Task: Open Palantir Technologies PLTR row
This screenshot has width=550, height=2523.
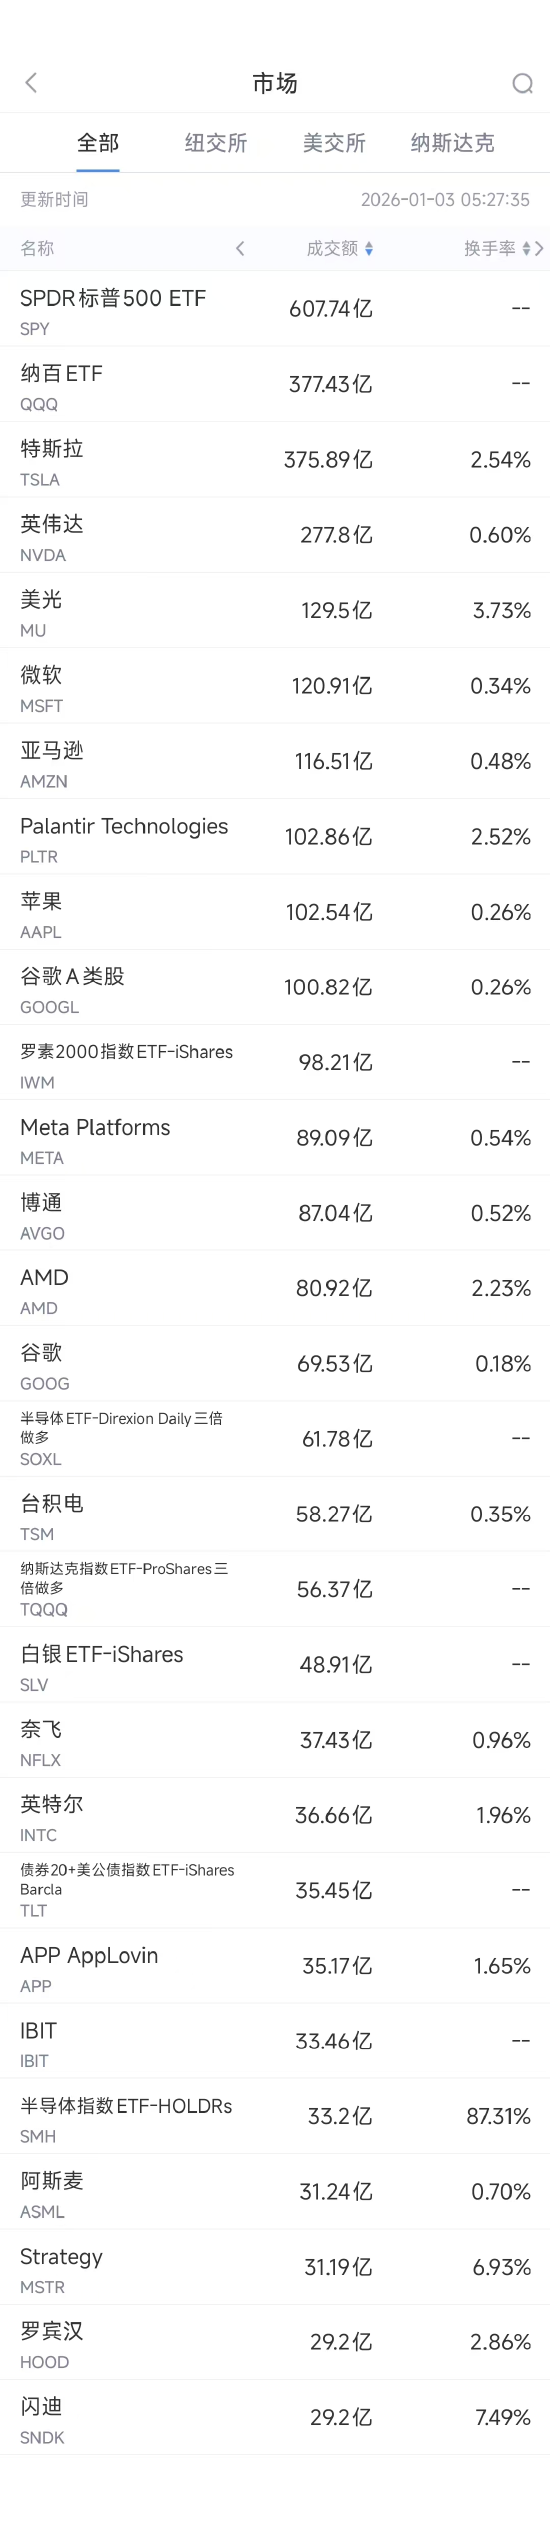Action: click(x=275, y=837)
